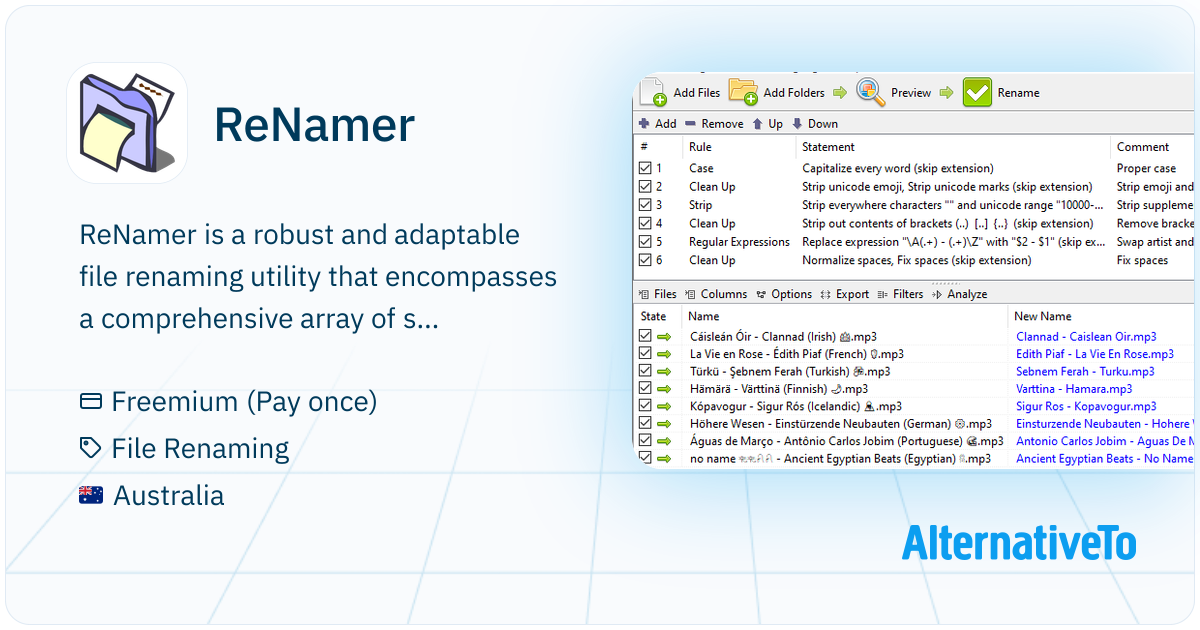Click 'Proper case' comment

pos(1147,169)
